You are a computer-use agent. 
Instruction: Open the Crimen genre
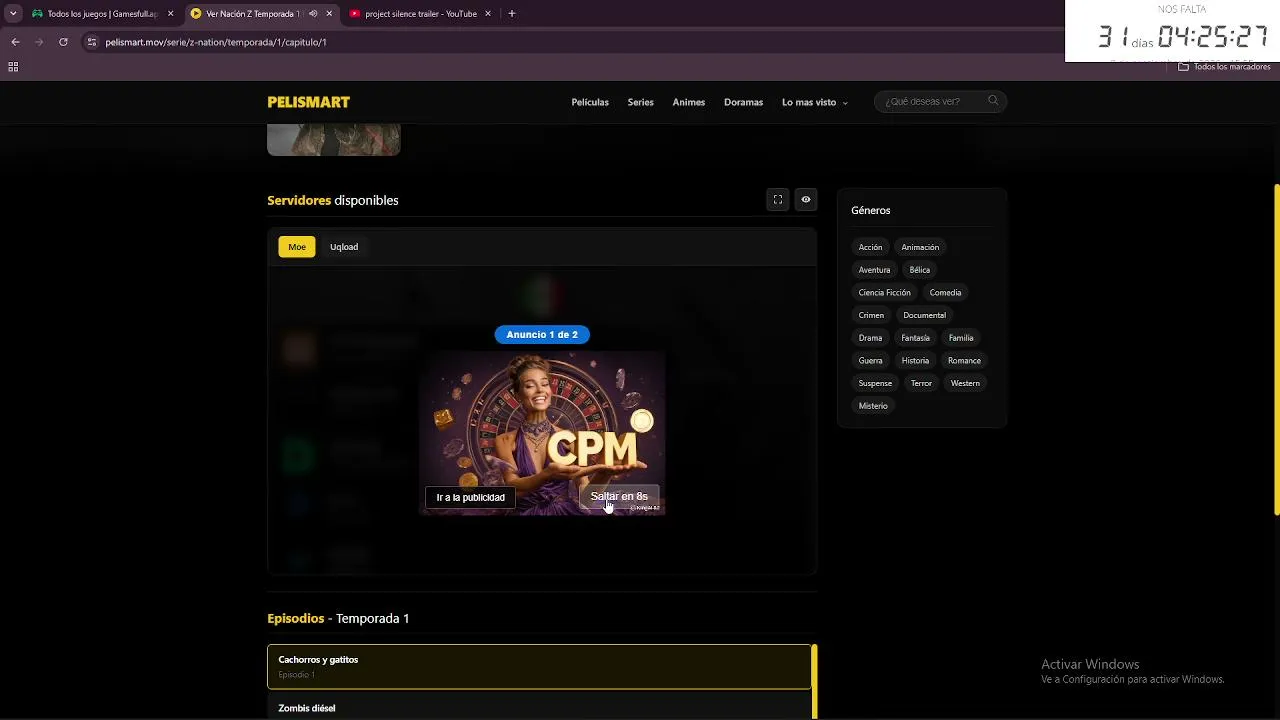[x=871, y=315]
